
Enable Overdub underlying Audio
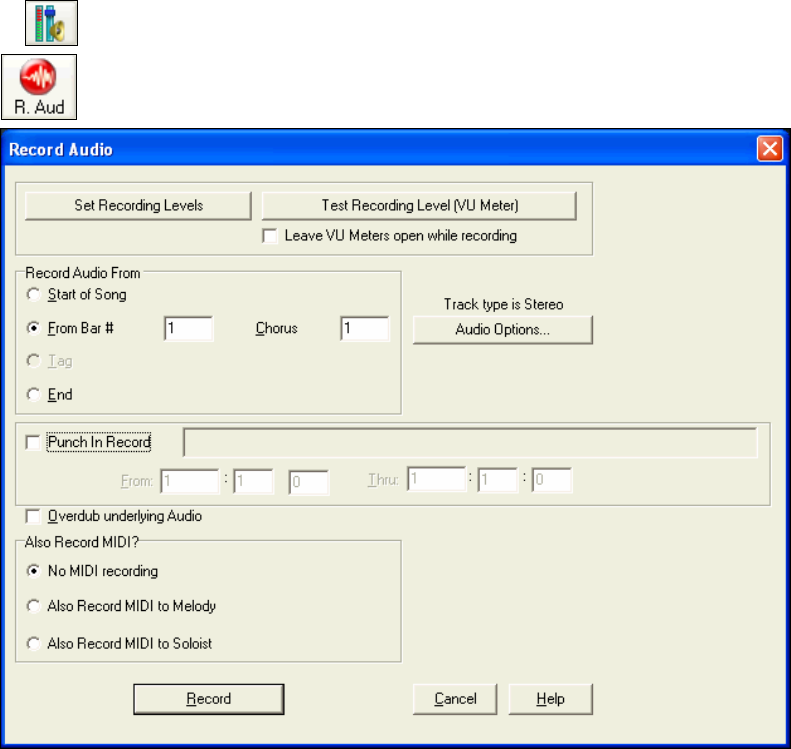(33, 516)
